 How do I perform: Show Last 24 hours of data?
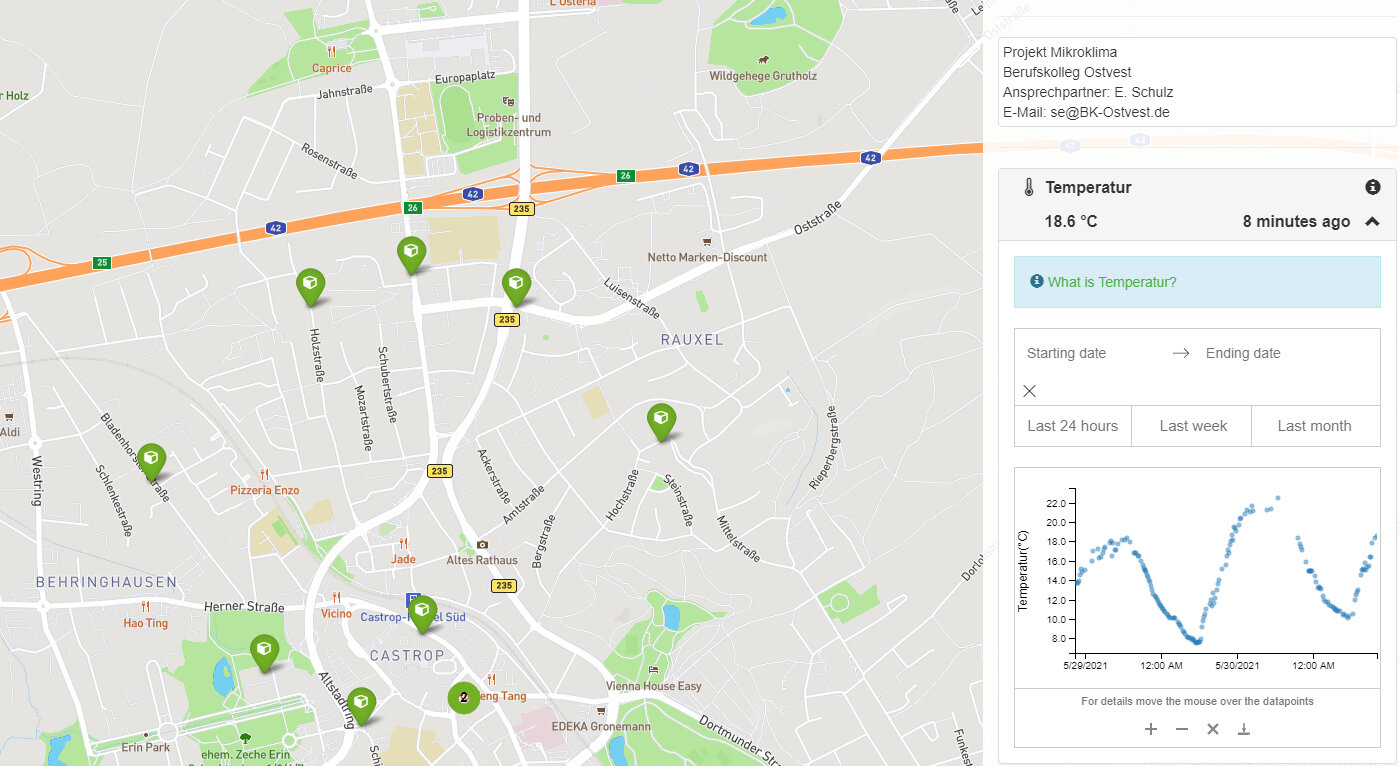click(1073, 426)
